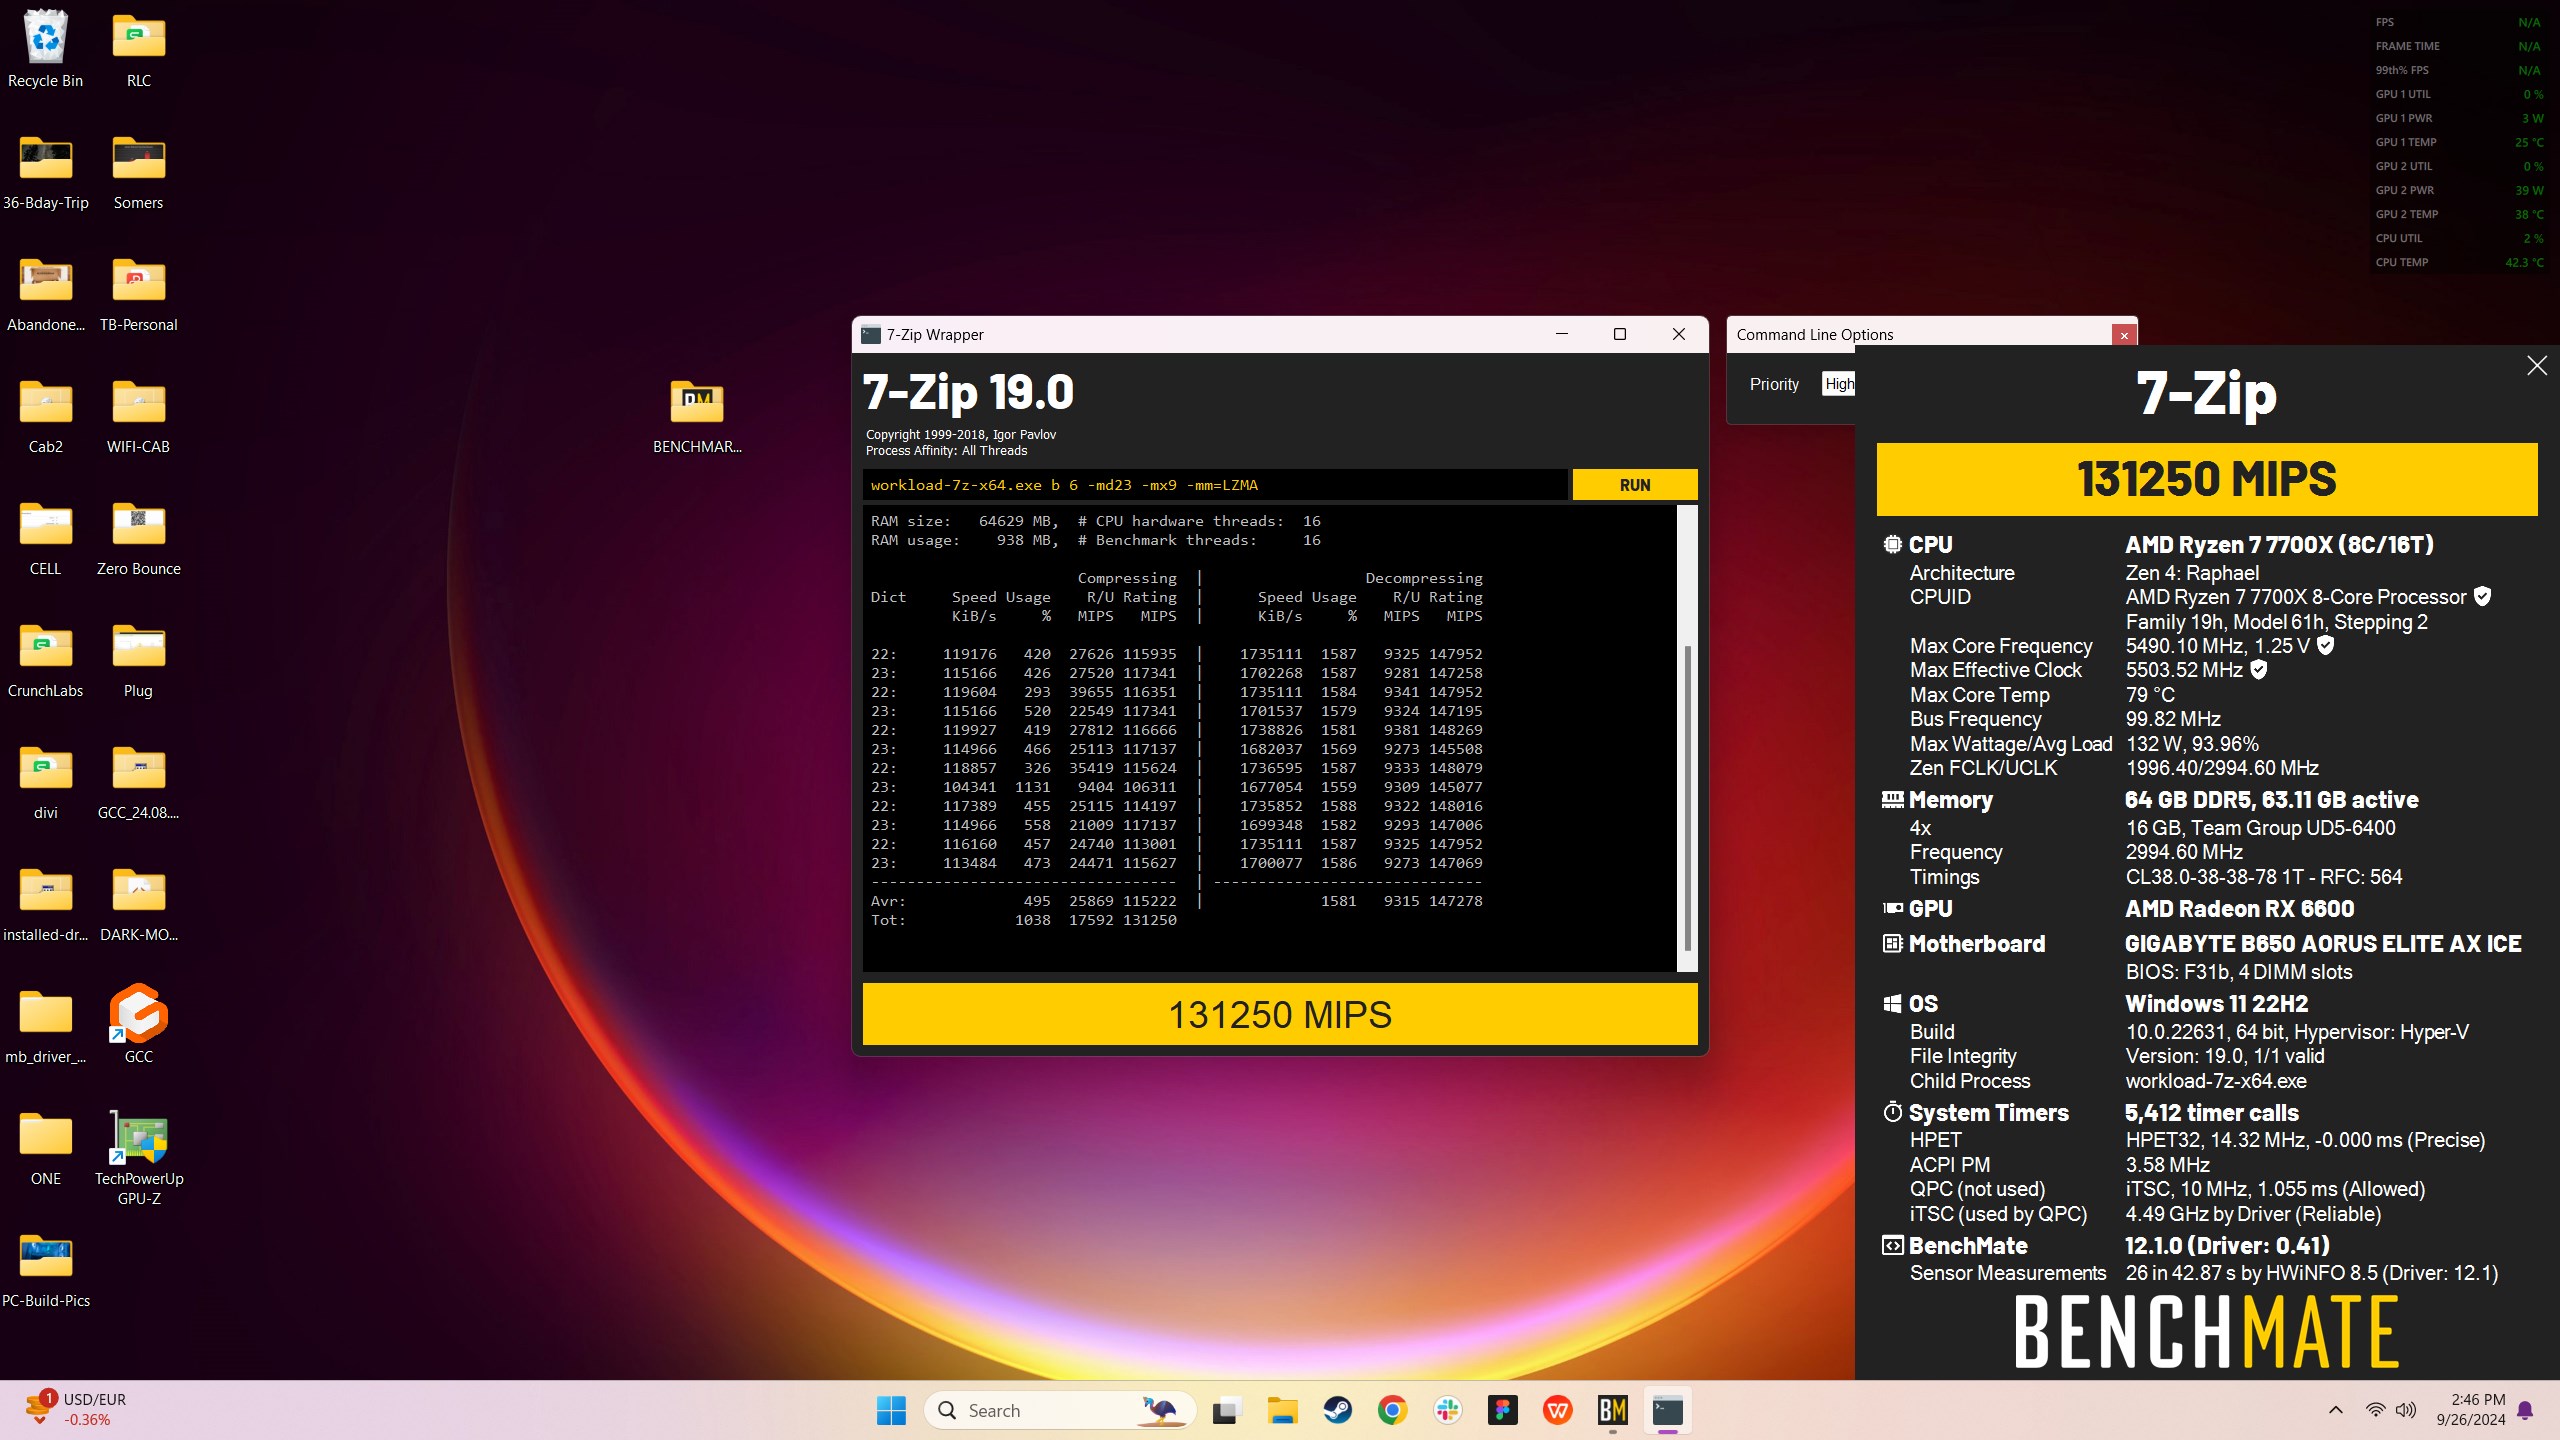Viewport: 2560px width, 1440px height.
Task: Maximize the 7-Zip Wrapper window
Action: [1620, 334]
